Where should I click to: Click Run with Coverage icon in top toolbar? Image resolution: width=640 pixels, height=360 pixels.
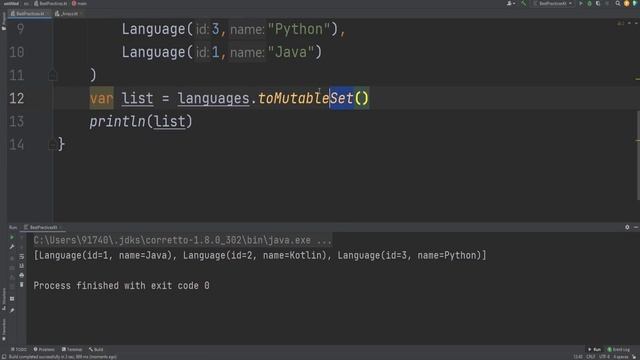coord(598,4)
